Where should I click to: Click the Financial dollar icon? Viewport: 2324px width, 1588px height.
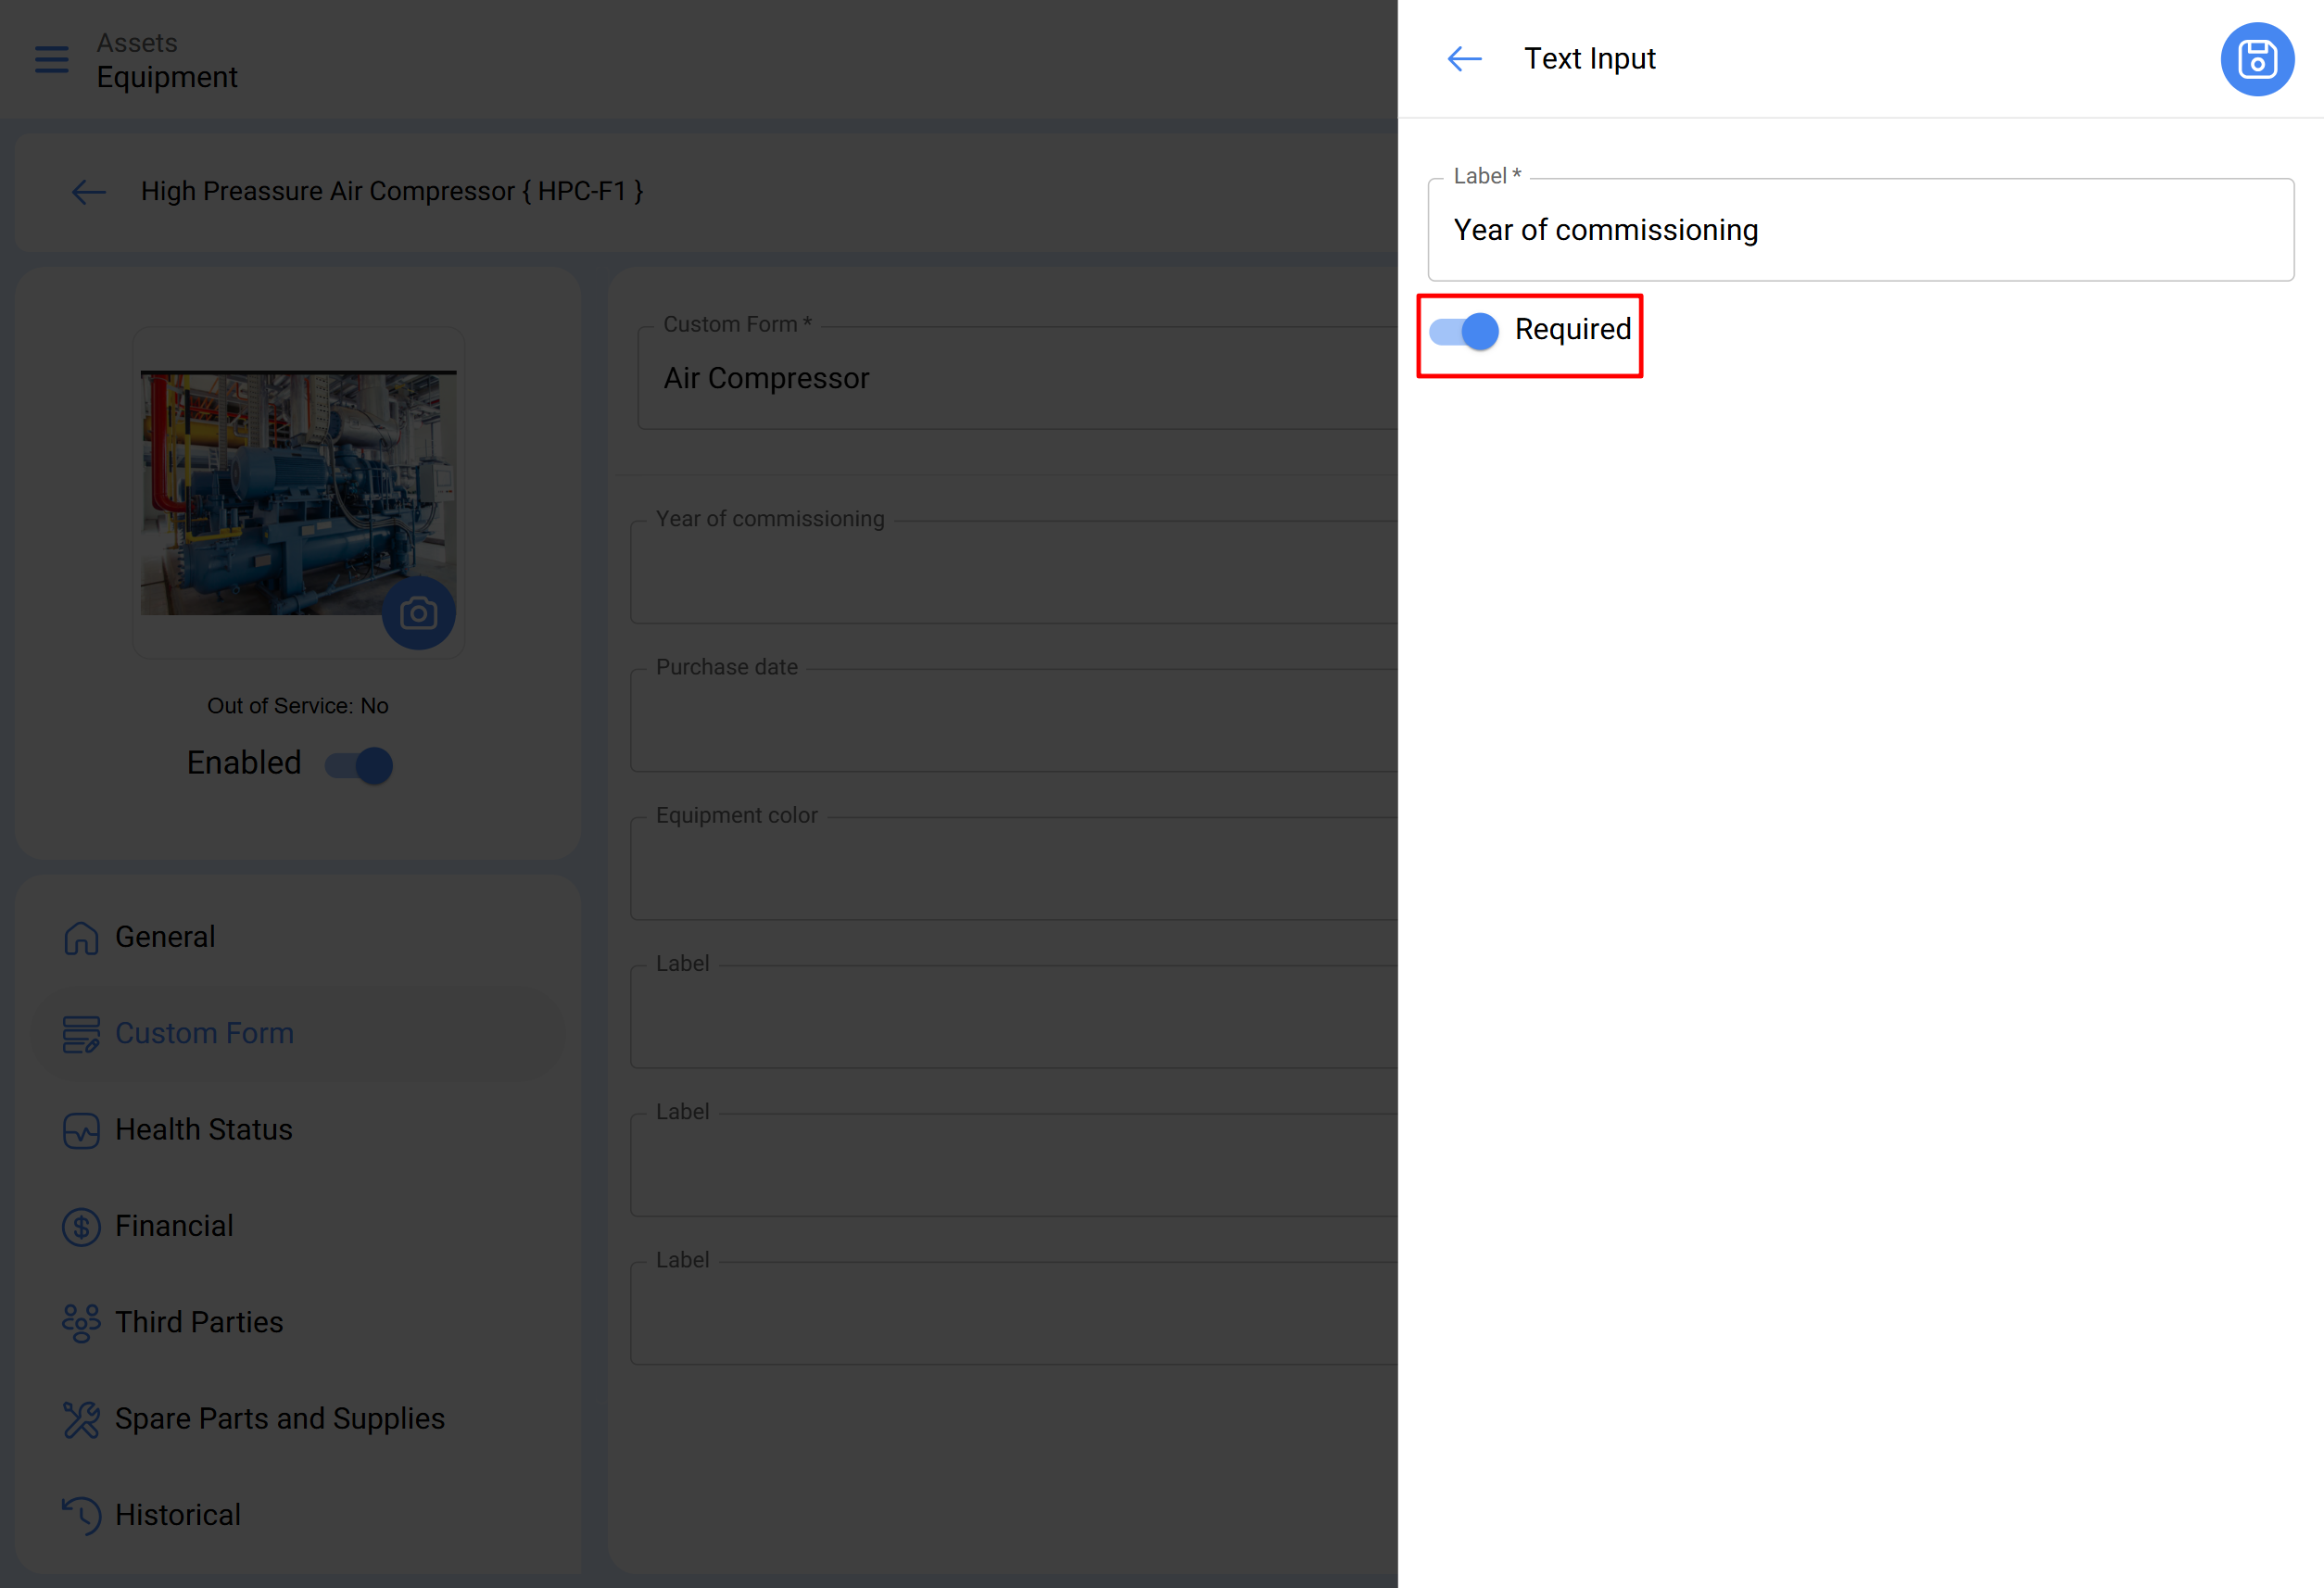tap(81, 1226)
